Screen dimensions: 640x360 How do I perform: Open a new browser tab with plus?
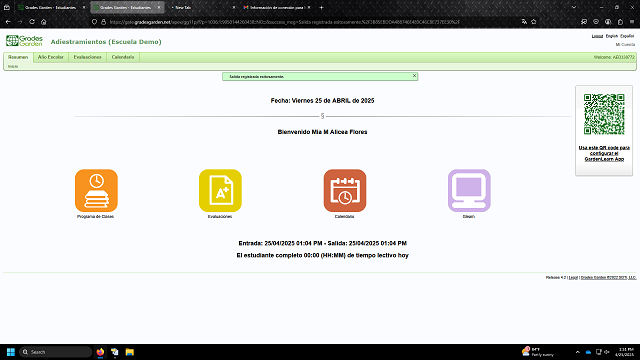point(321,7)
